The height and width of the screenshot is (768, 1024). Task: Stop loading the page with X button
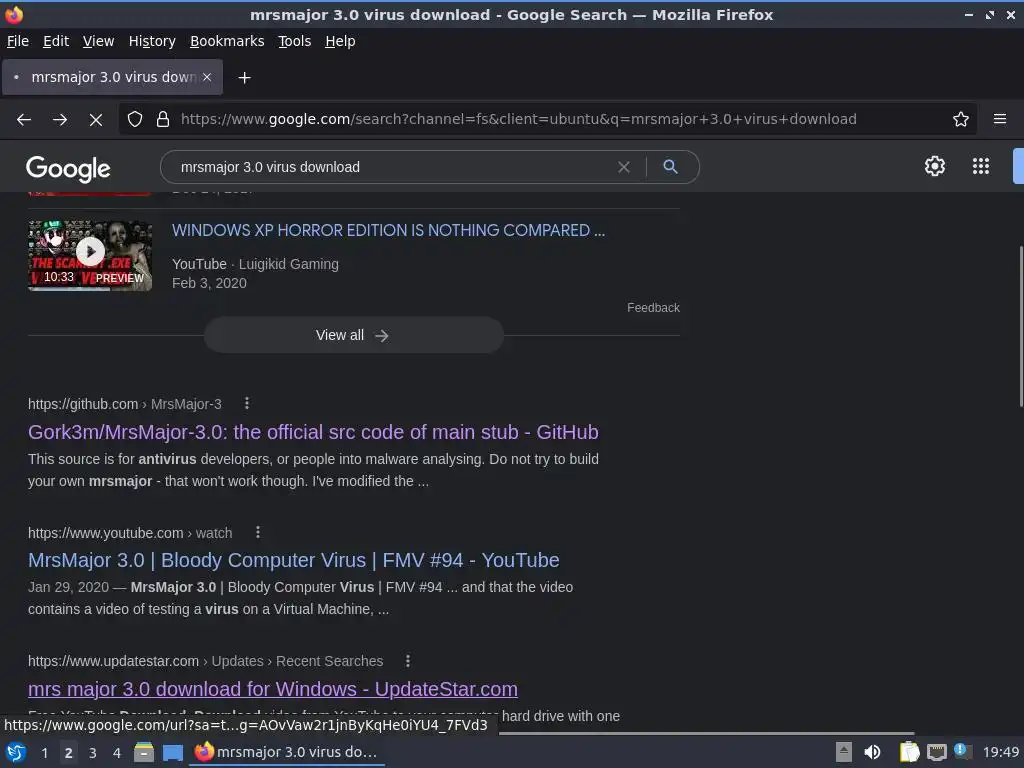coord(96,120)
